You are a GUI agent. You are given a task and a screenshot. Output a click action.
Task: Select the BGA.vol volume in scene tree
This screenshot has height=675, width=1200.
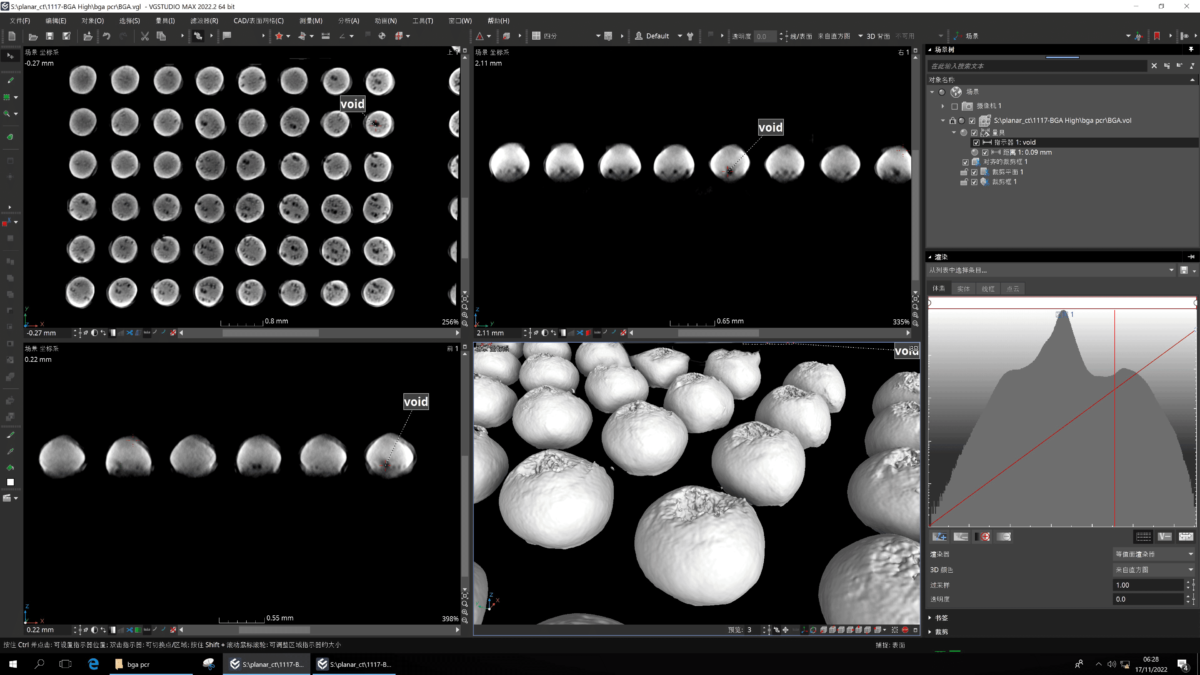click(x=1062, y=120)
